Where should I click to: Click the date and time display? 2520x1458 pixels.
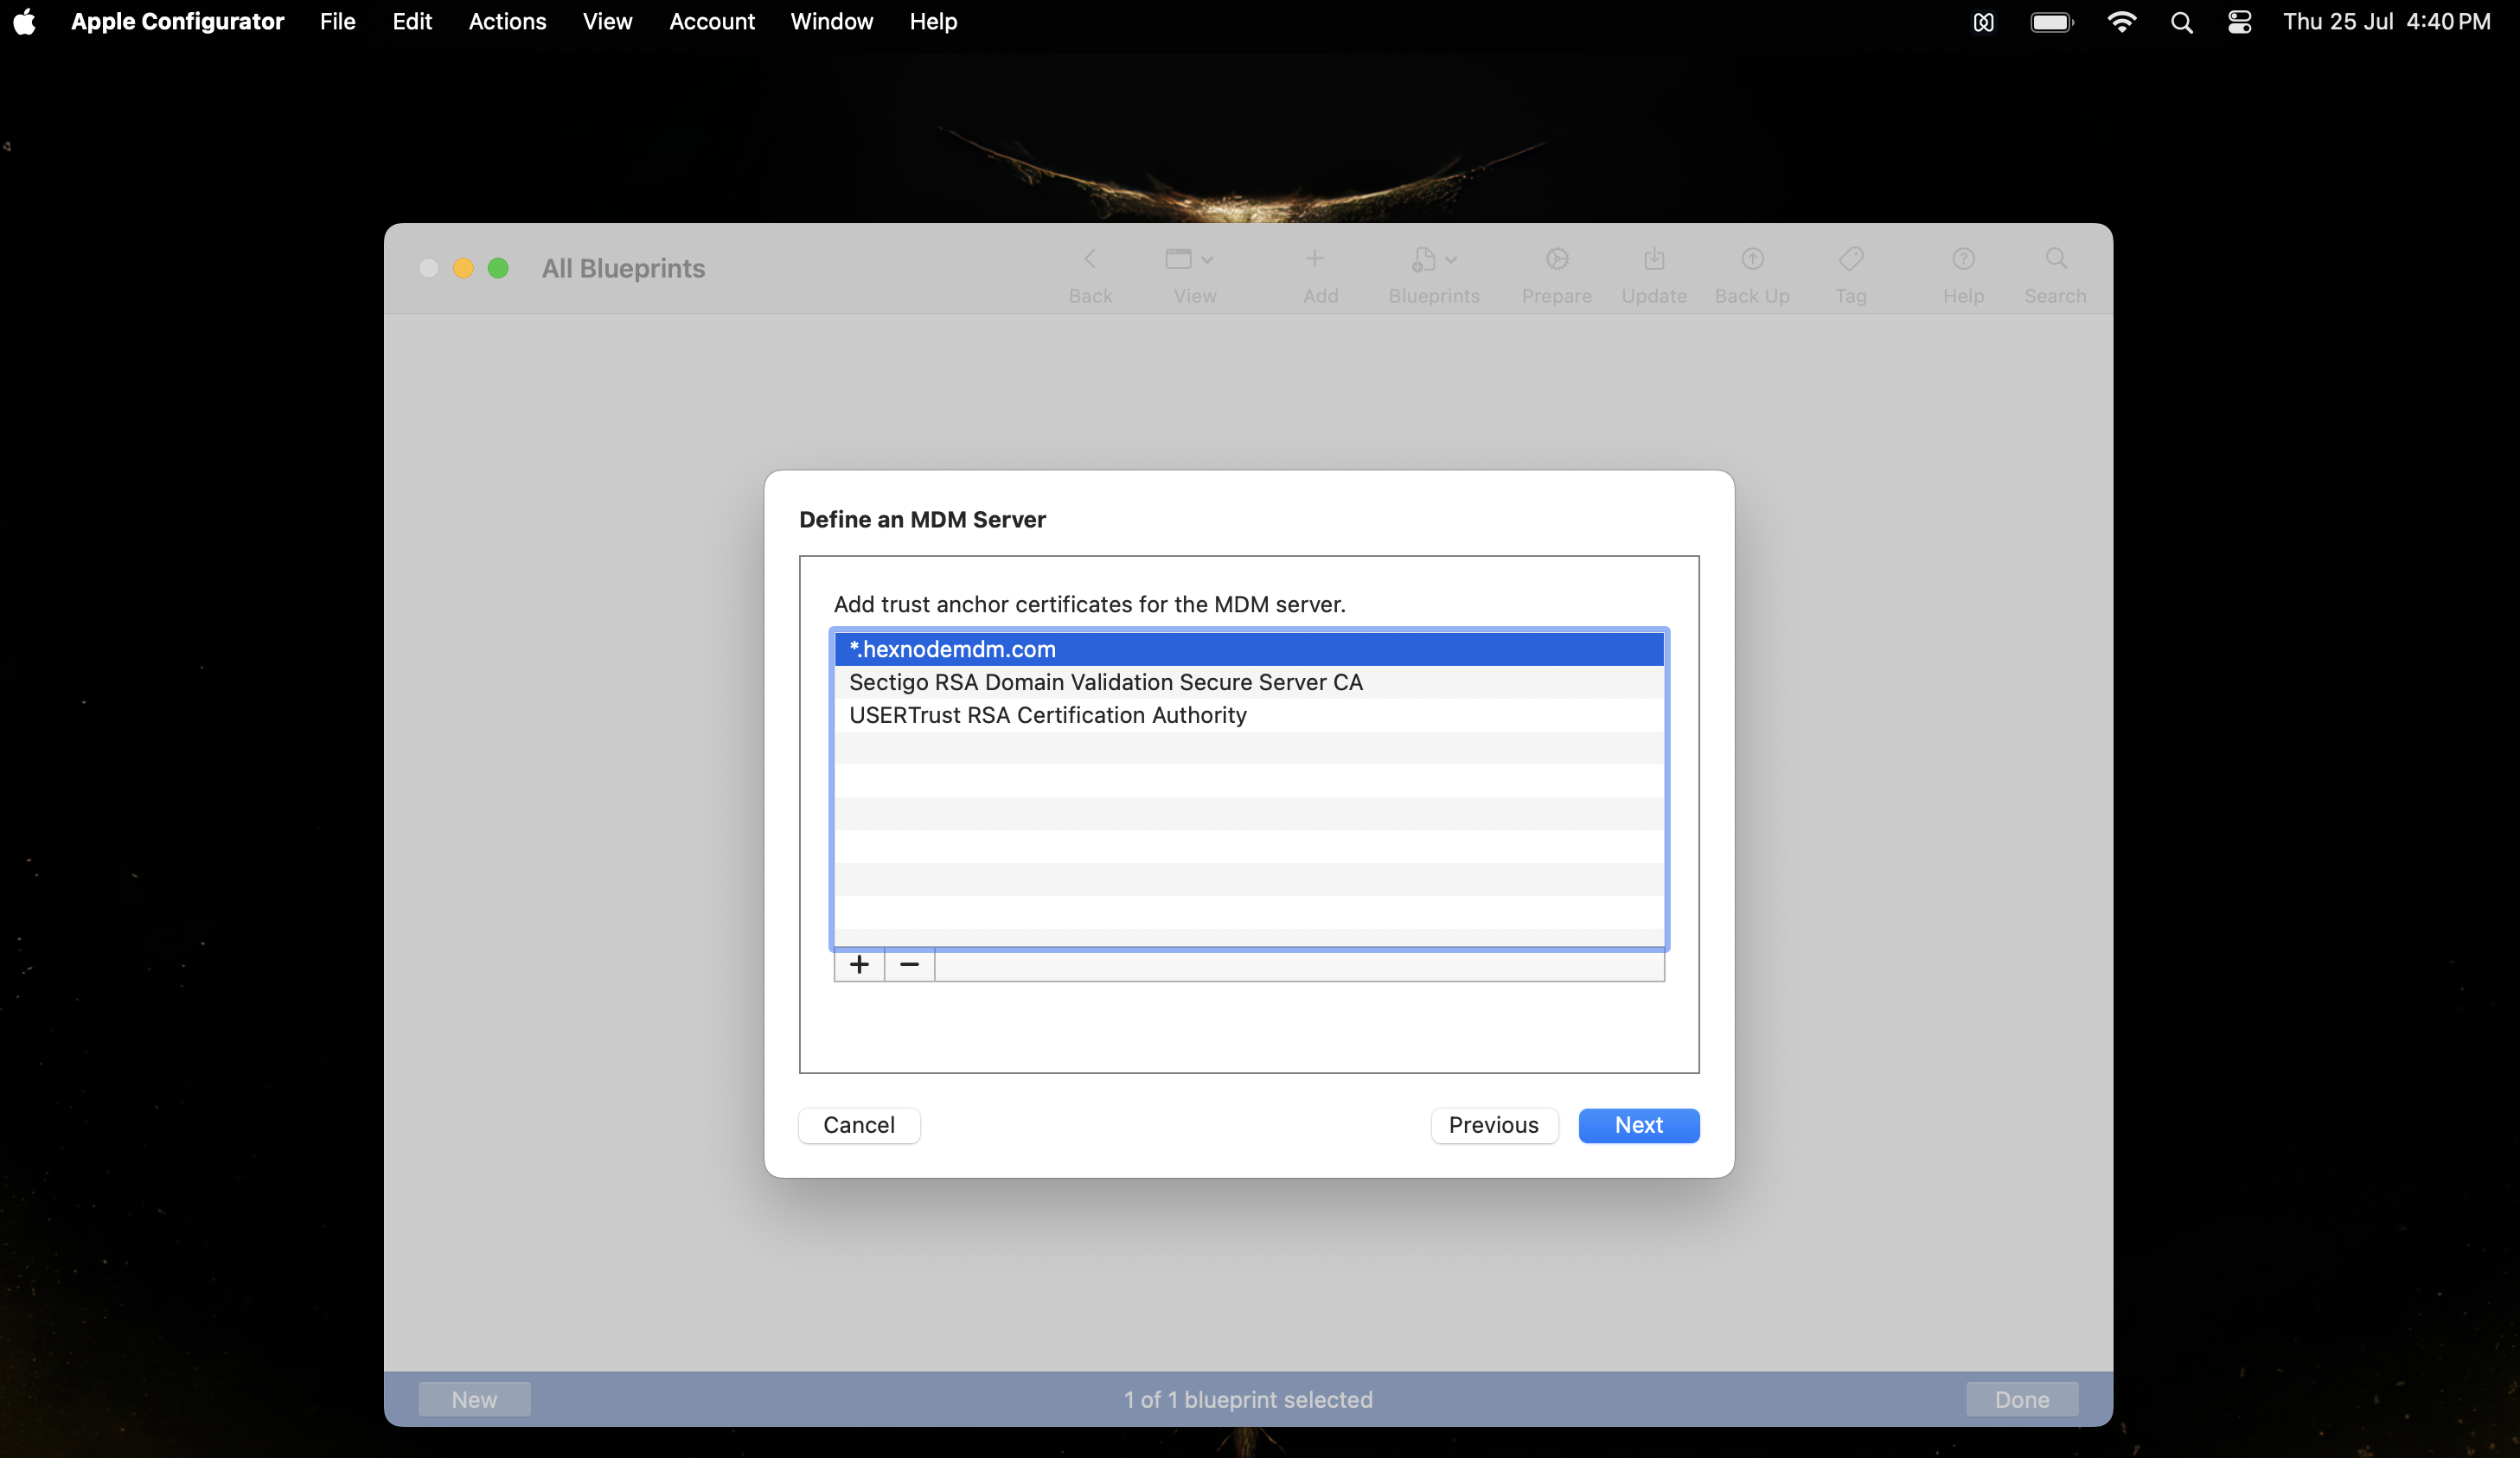pyautogui.click(x=2386, y=21)
